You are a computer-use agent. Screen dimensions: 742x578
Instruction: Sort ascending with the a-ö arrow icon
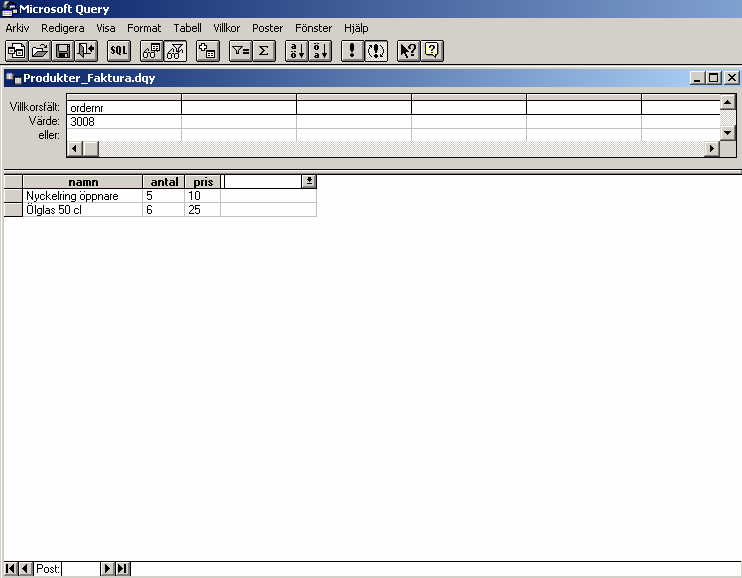pos(297,51)
